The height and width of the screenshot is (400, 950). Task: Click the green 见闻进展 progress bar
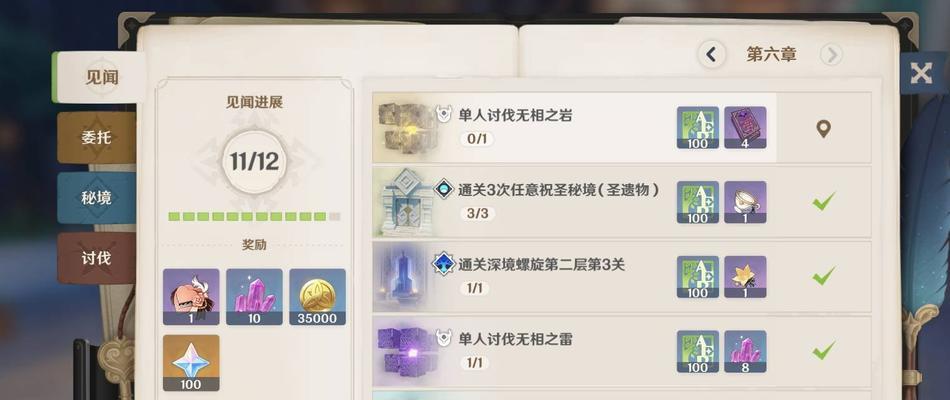coord(254,216)
